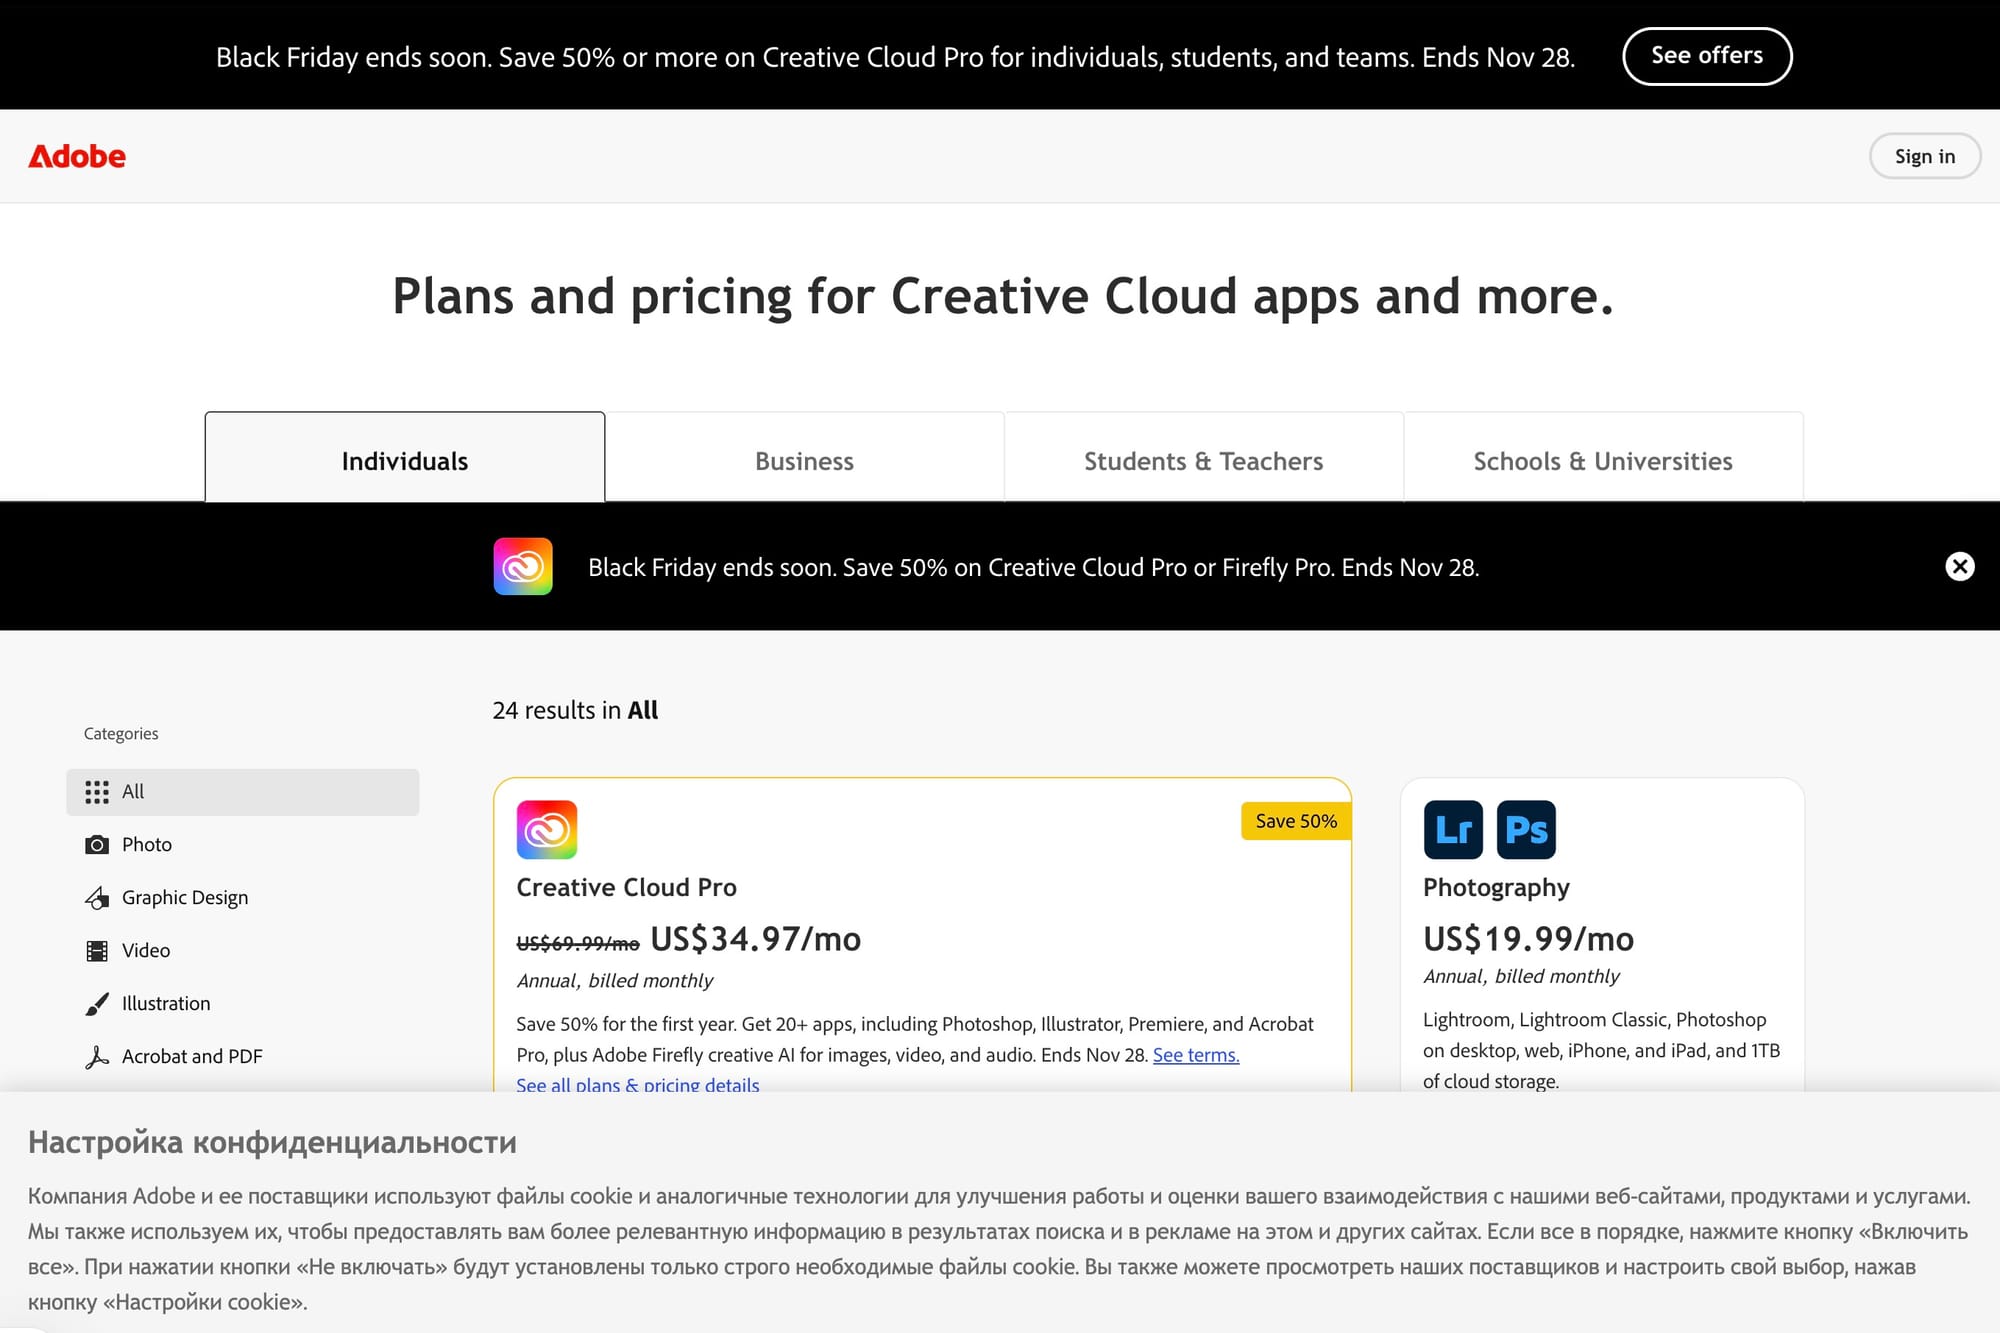Click the grid icon next to All
The height and width of the screenshot is (1333, 2000).
coord(97,791)
